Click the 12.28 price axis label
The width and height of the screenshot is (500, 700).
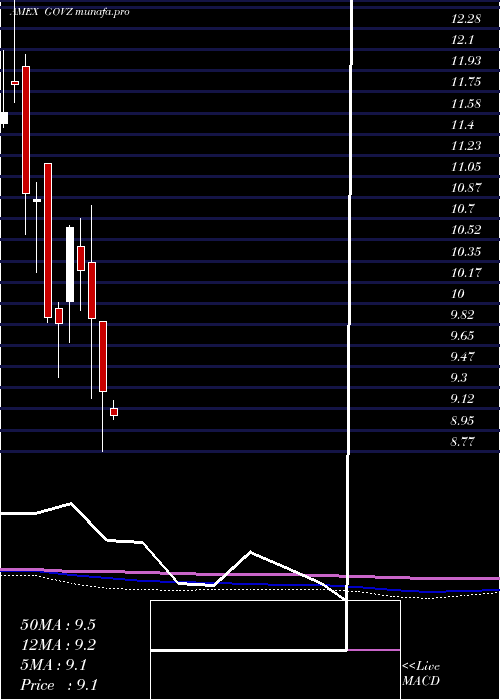tap(466, 19)
